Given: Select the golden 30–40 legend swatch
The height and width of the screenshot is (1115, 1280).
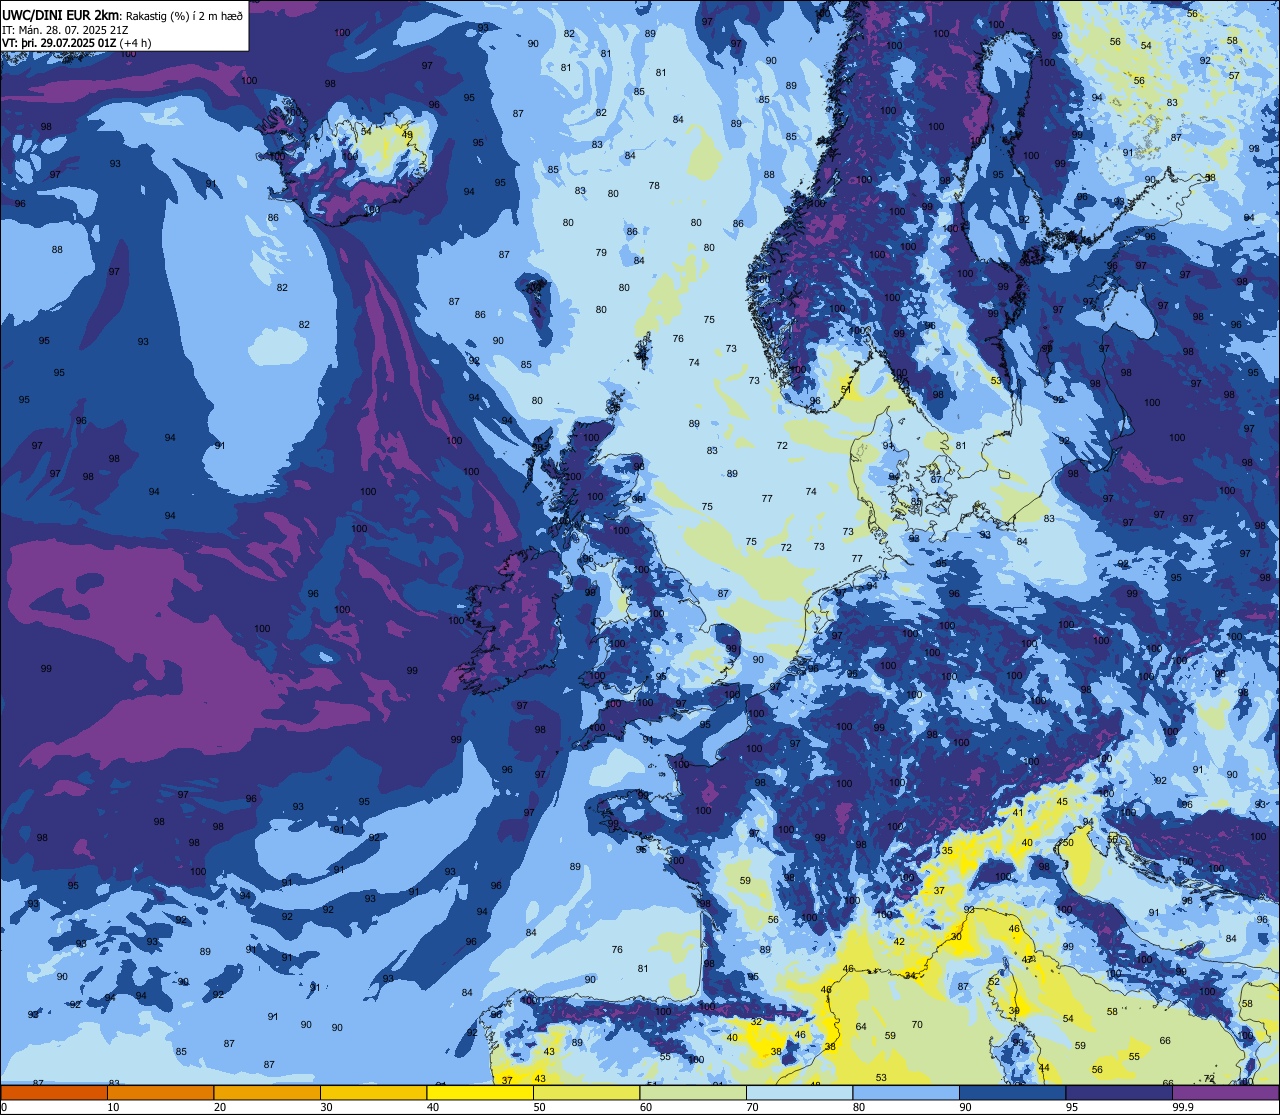Looking at the screenshot, I should point(373,1093).
